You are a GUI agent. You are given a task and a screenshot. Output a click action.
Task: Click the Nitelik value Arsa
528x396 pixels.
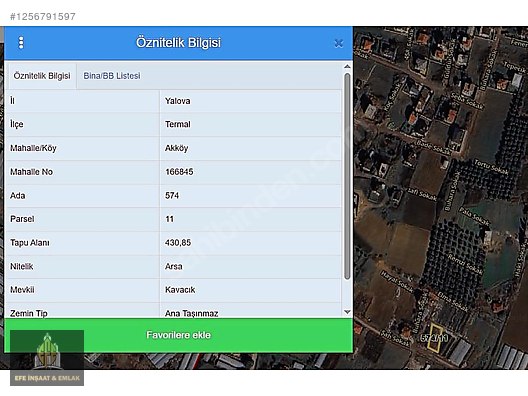173,266
